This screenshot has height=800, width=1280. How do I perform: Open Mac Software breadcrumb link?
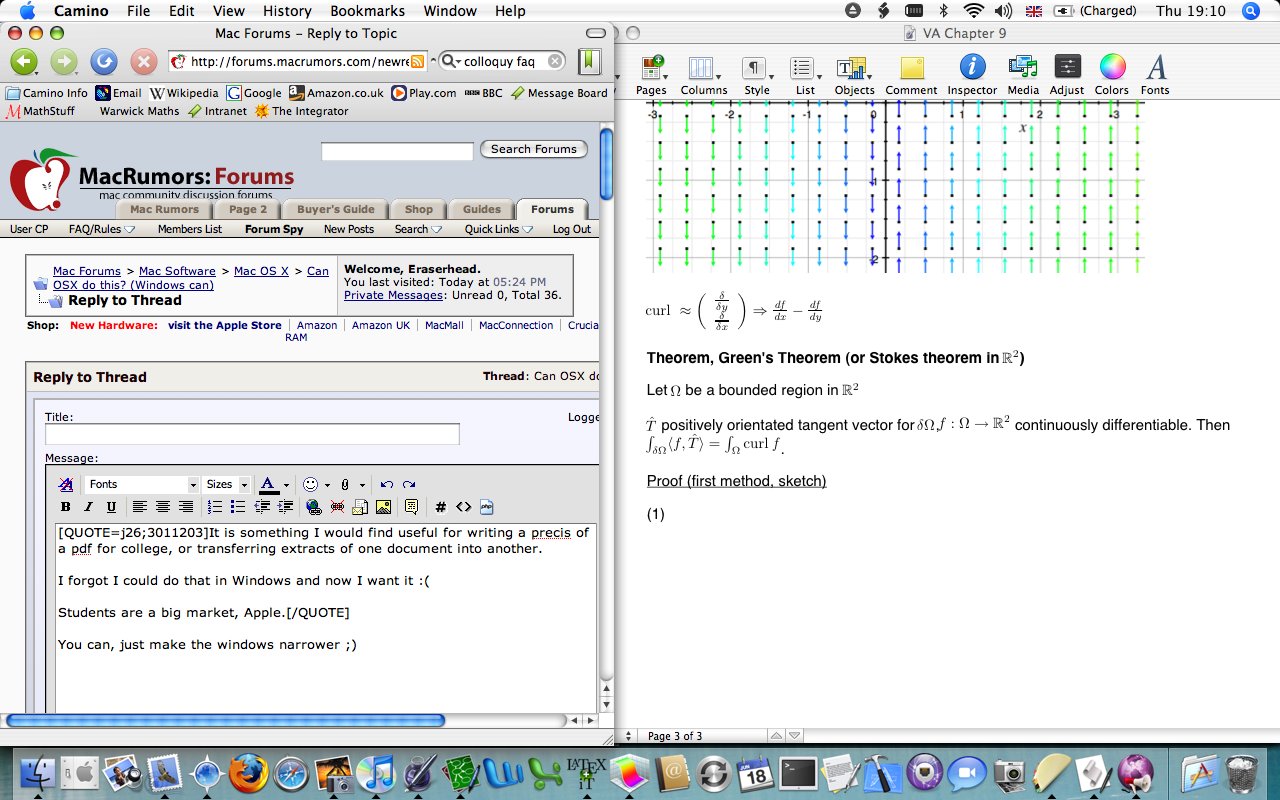177,271
